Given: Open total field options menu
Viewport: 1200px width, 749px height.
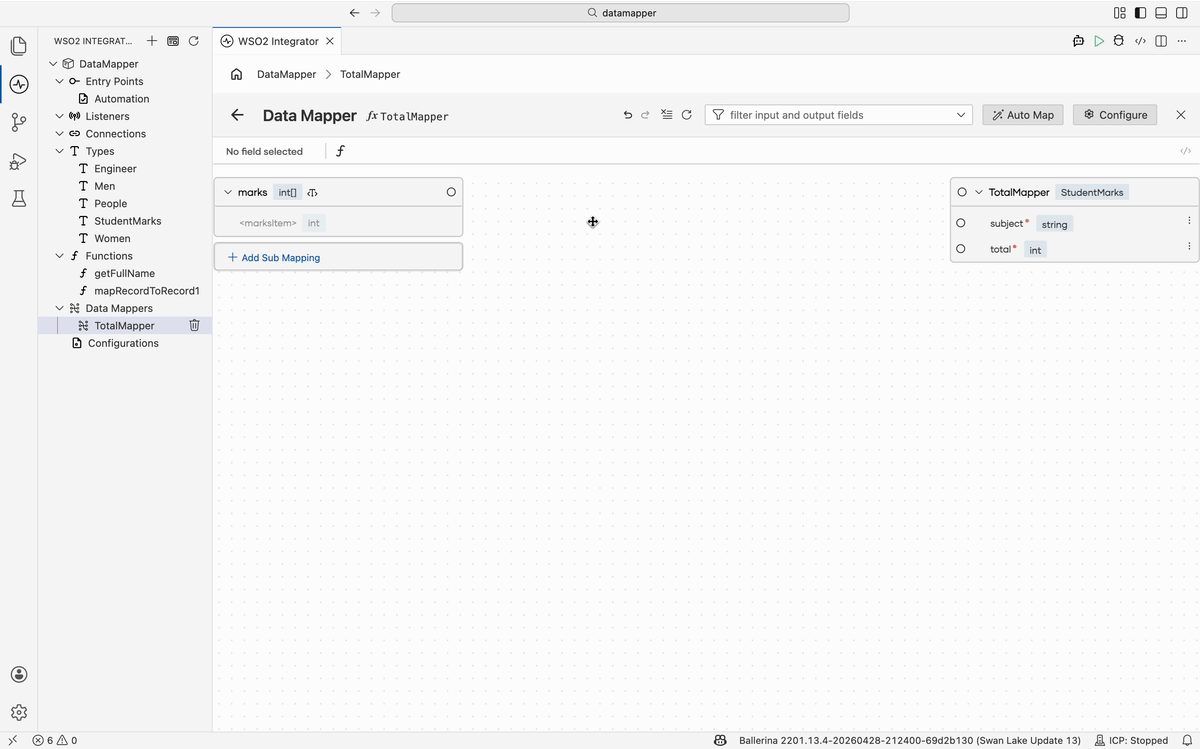Looking at the screenshot, I should tap(1189, 246).
